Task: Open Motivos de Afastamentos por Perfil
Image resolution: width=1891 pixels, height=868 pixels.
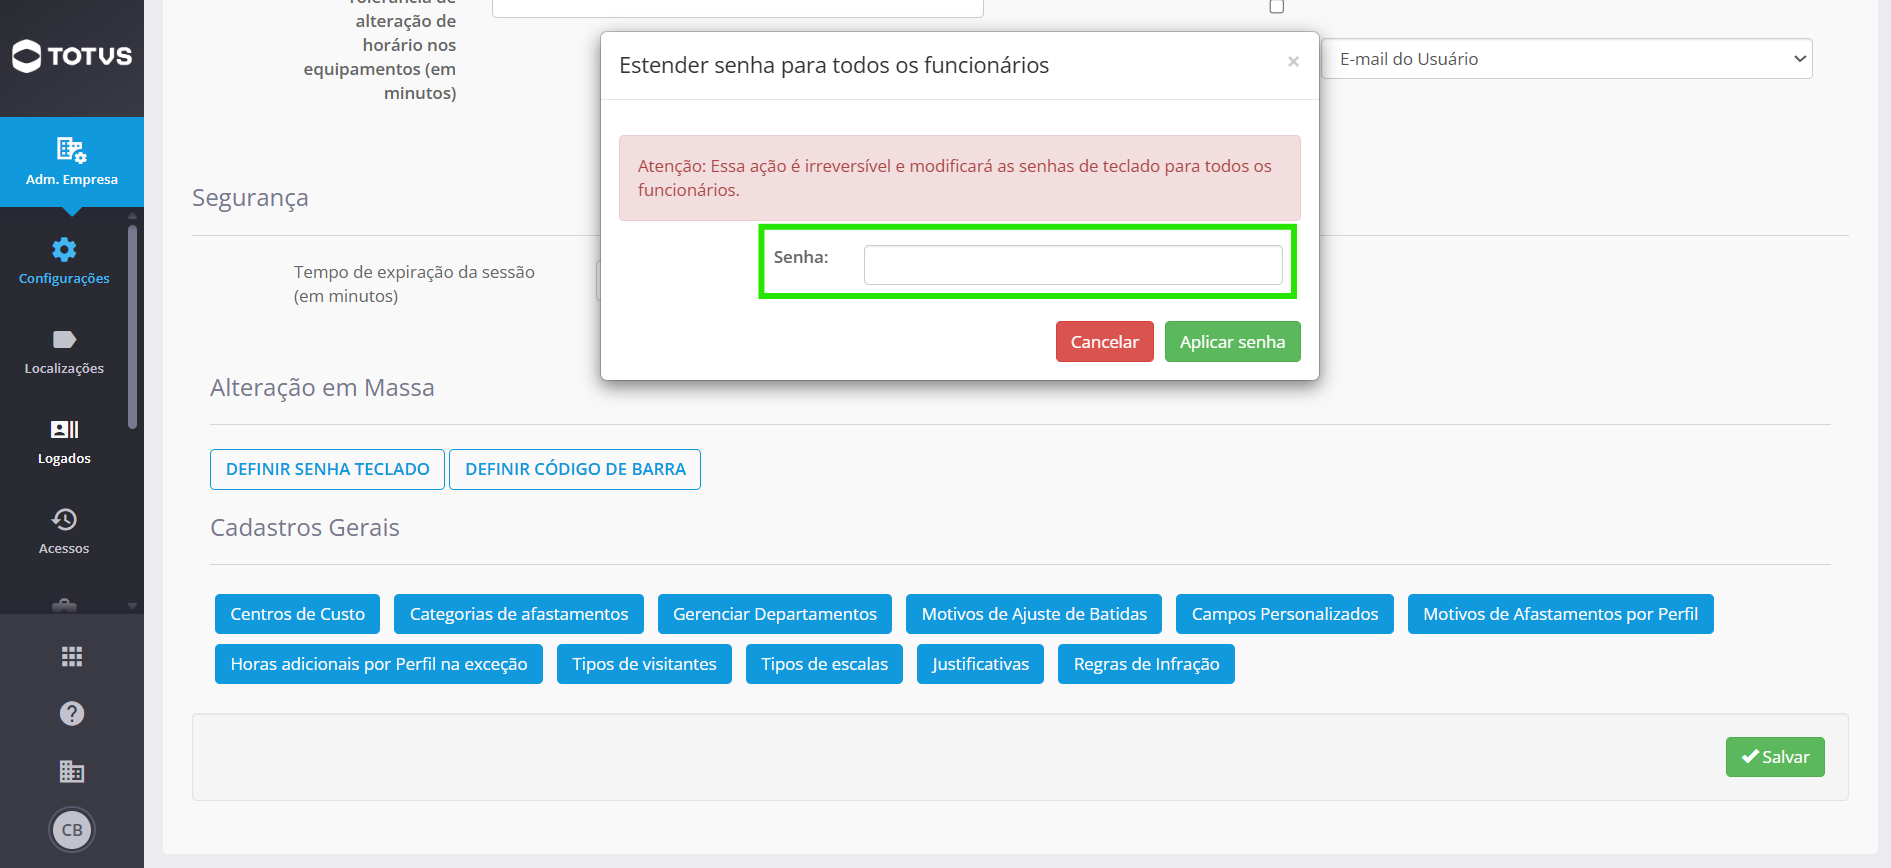Action: pos(1561,614)
